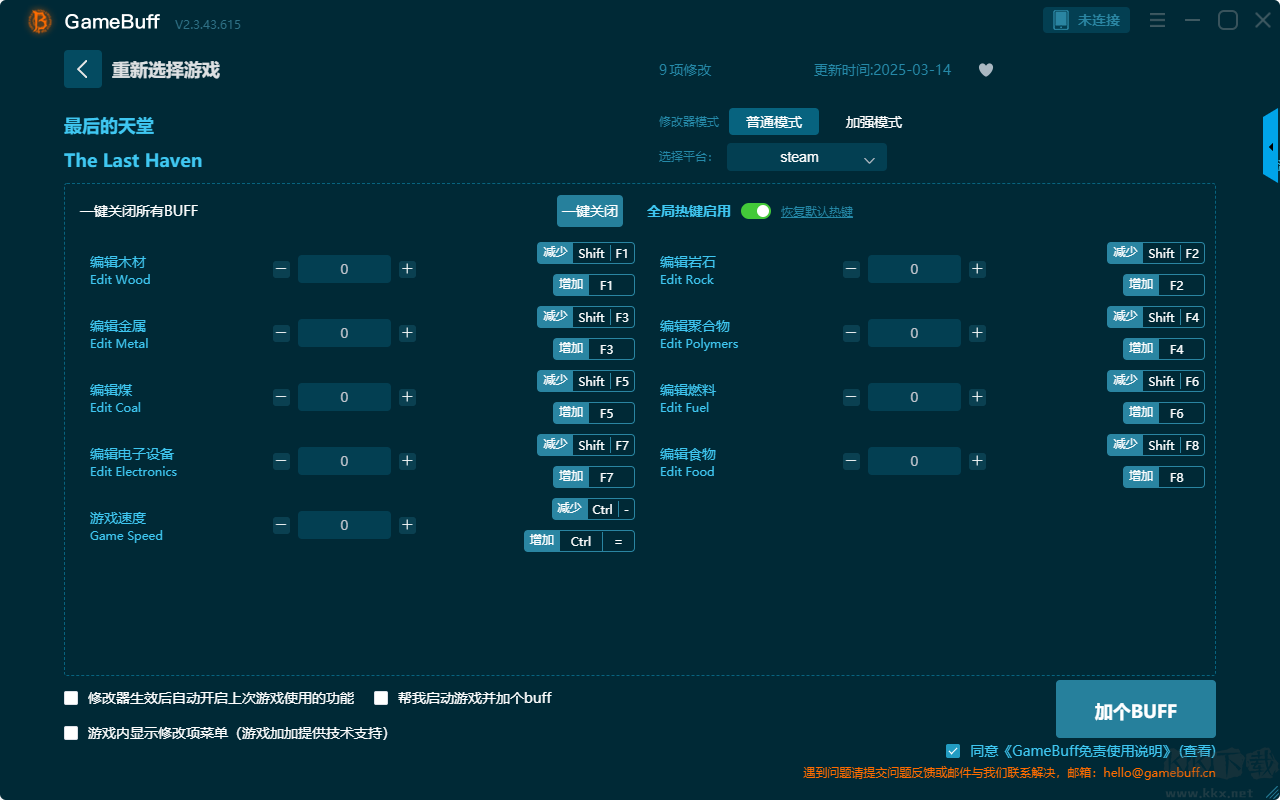Open the hamburger menu icon

[1157, 20]
